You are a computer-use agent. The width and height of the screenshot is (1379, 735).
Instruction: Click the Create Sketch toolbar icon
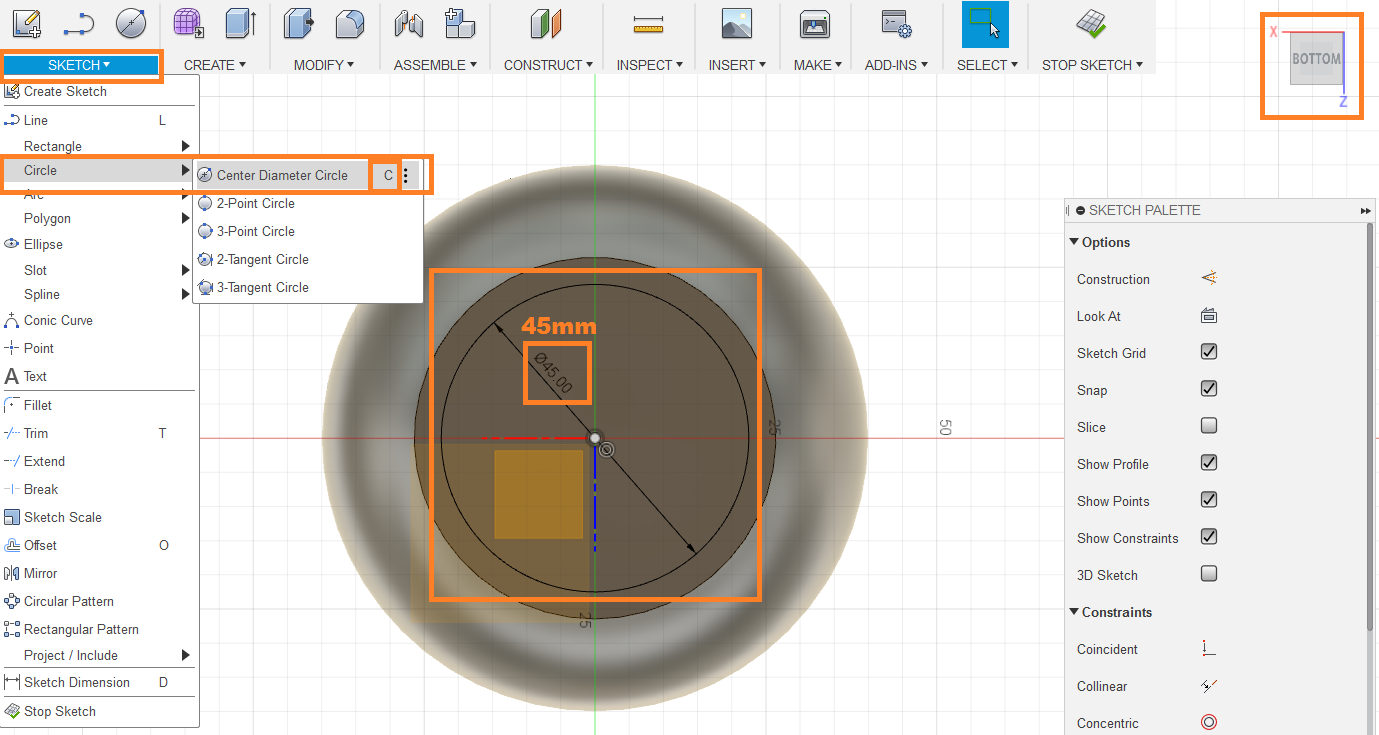point(27,23)
